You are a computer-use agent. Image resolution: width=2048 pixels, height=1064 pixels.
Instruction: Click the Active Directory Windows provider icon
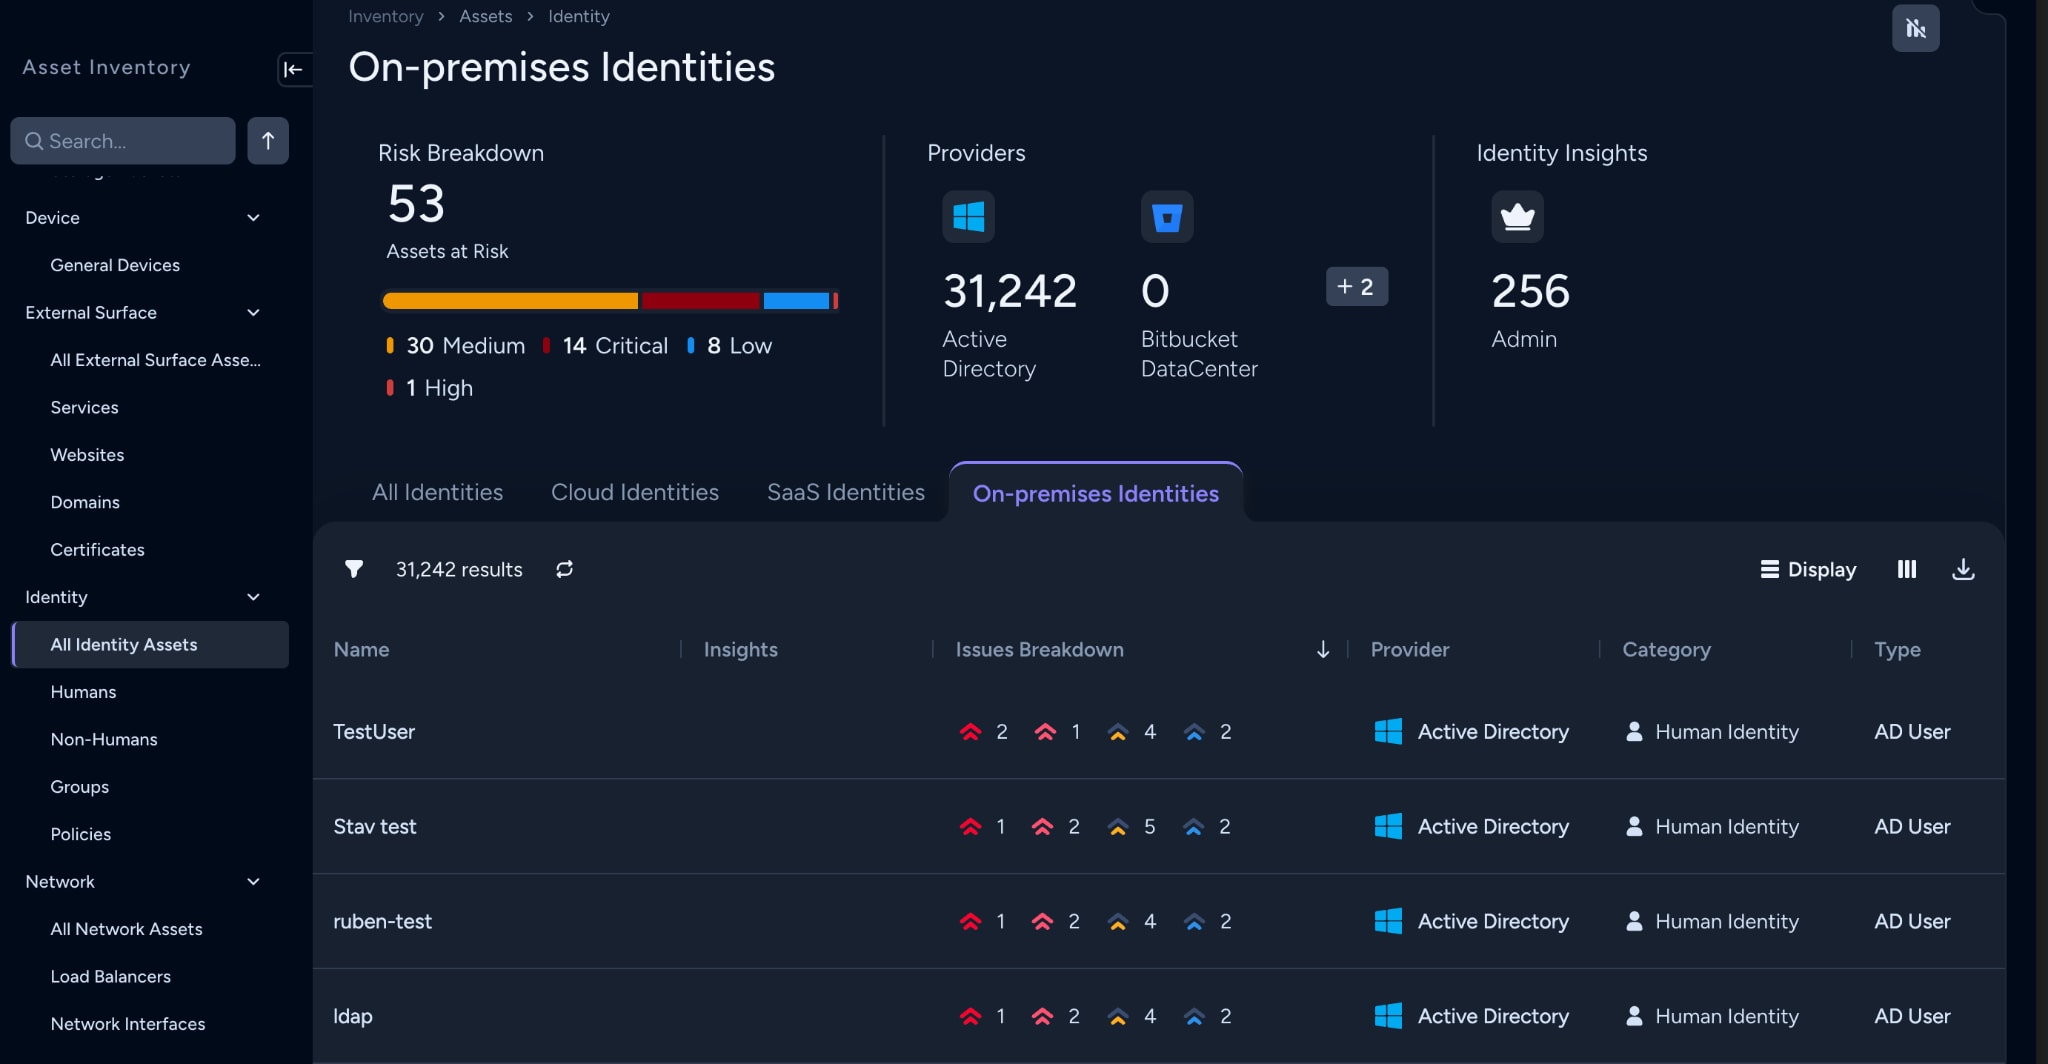[x=968, y=216]
